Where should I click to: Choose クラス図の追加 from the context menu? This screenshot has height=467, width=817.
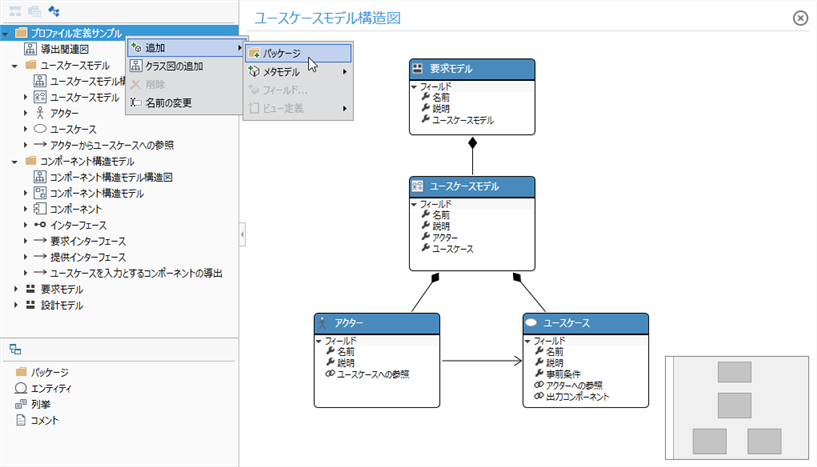click(175, 66)
